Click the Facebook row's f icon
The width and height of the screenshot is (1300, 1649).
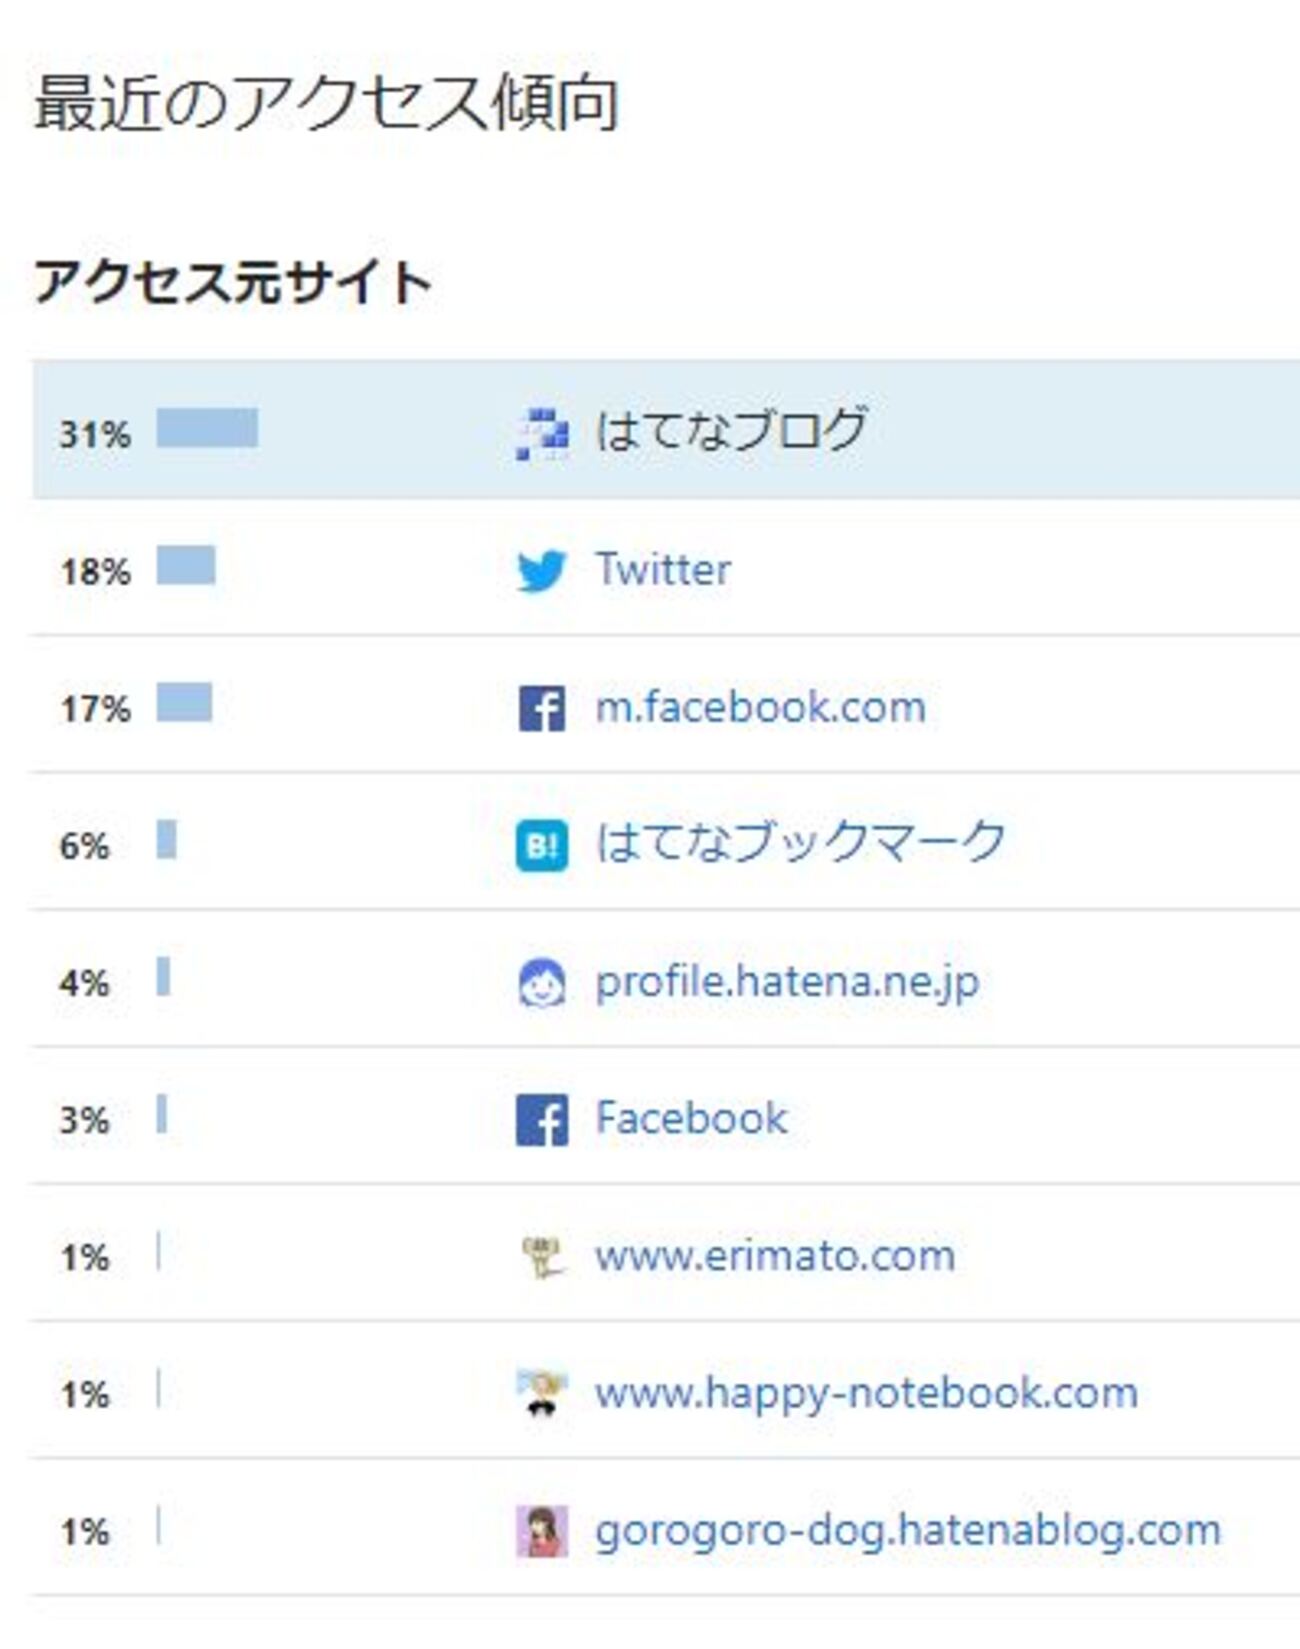[542, 1119]
